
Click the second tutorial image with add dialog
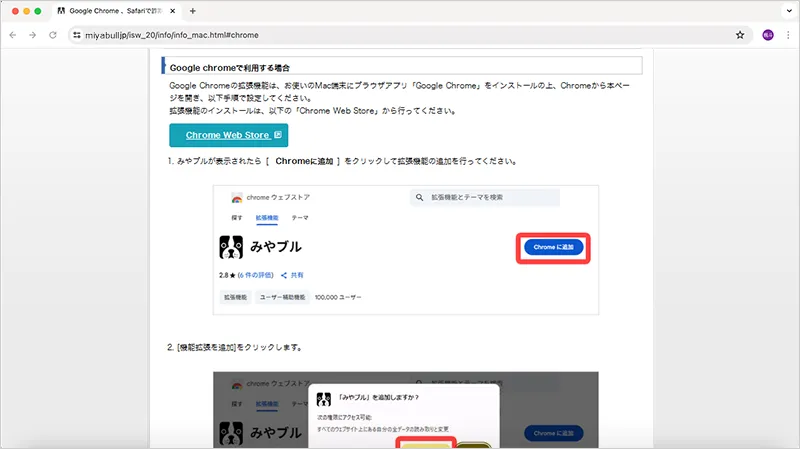(x=406, y=410)
